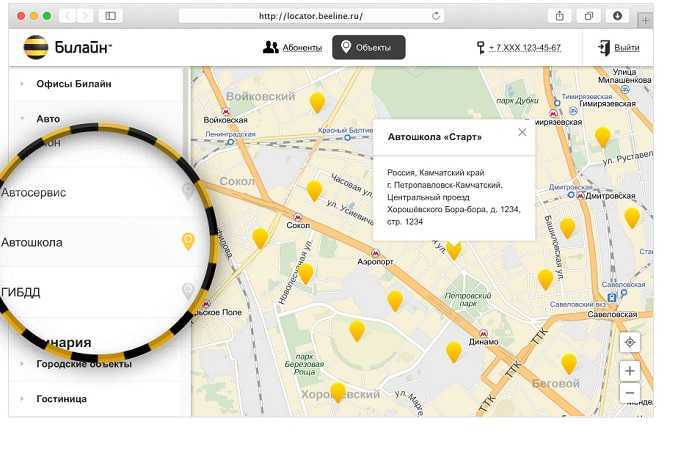Viewport: 700px width, 449px height.
Task: Click the Тимирязевская station label
Action: pos(607,104)
